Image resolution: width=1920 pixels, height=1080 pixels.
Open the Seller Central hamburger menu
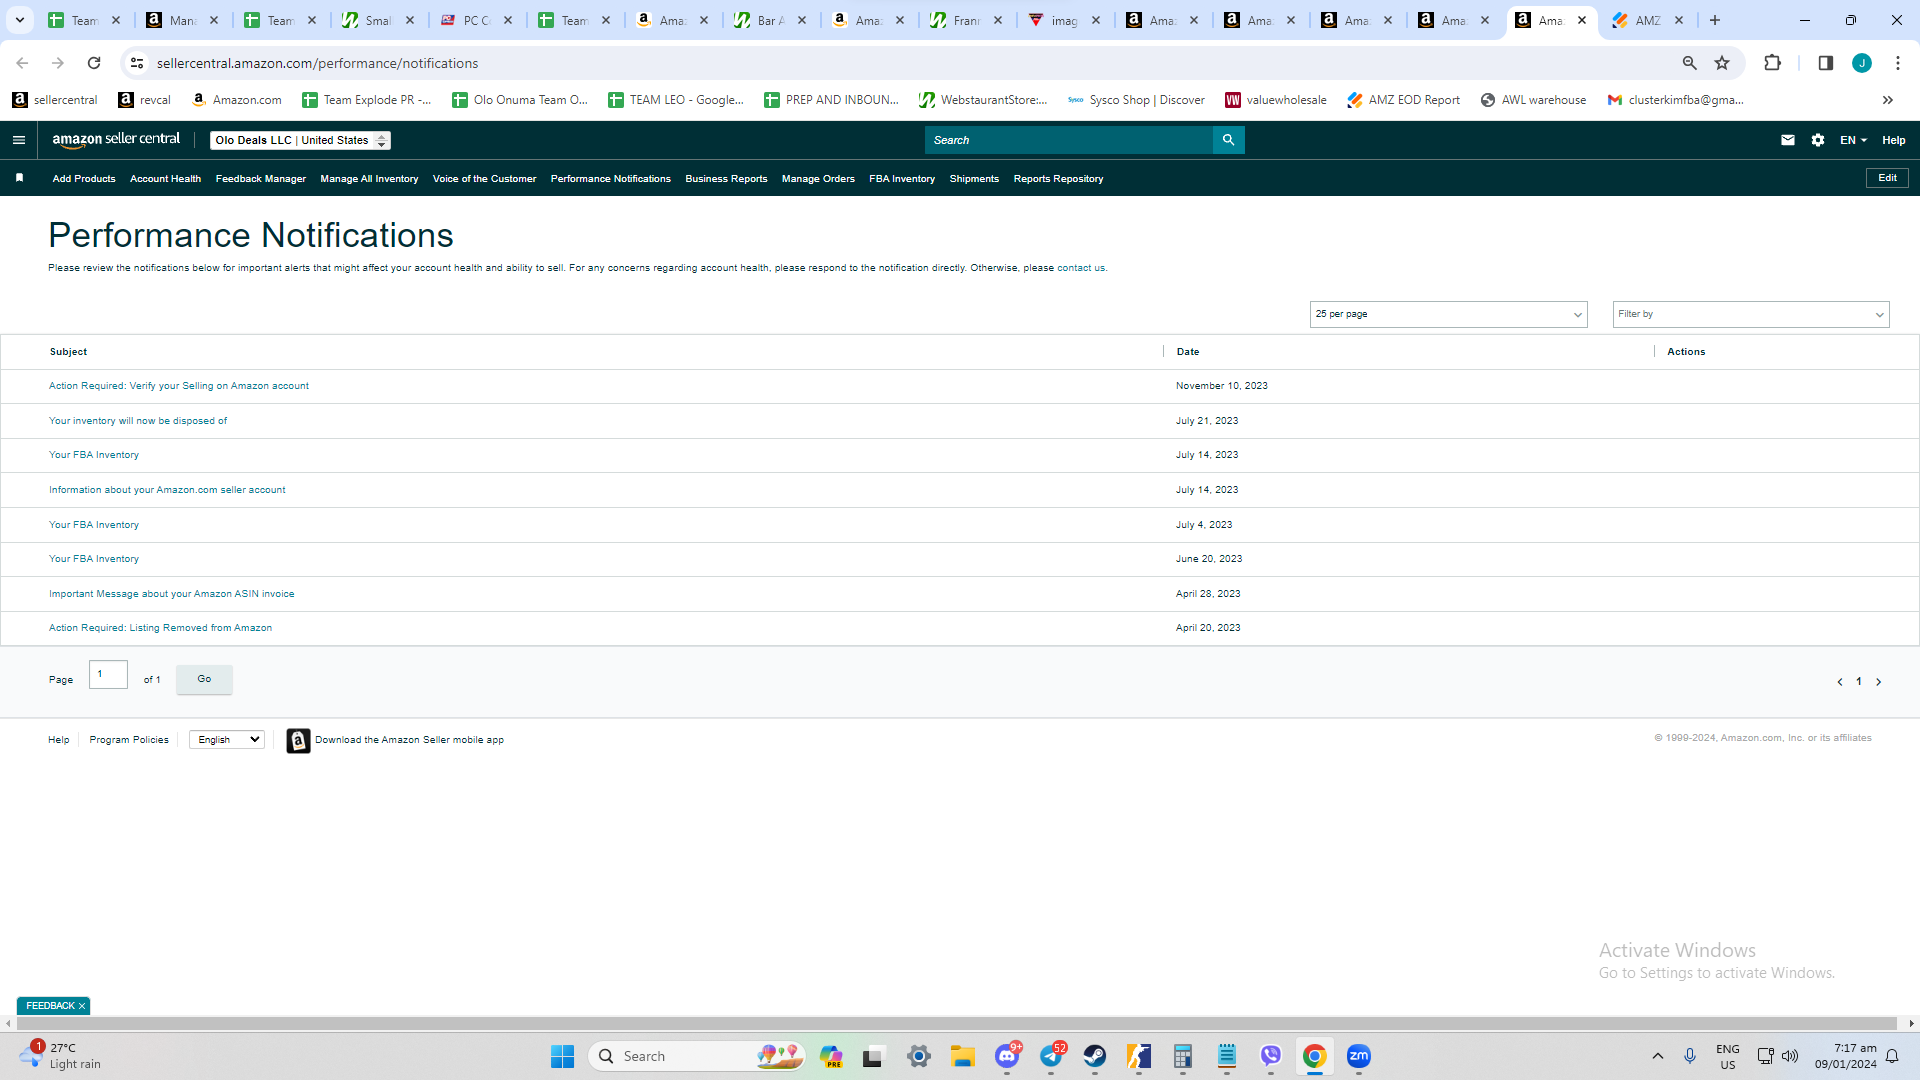tap(19, 140)
